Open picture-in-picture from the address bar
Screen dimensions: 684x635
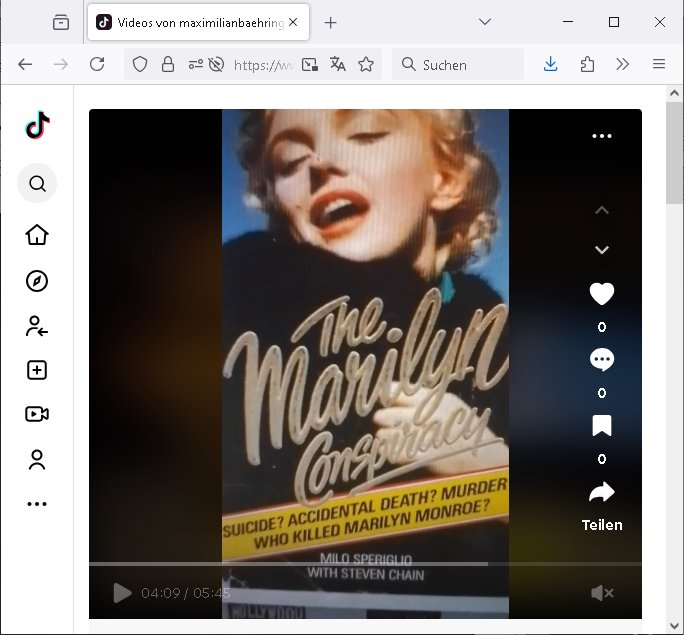pyautogui.click(x=310, y=65)
